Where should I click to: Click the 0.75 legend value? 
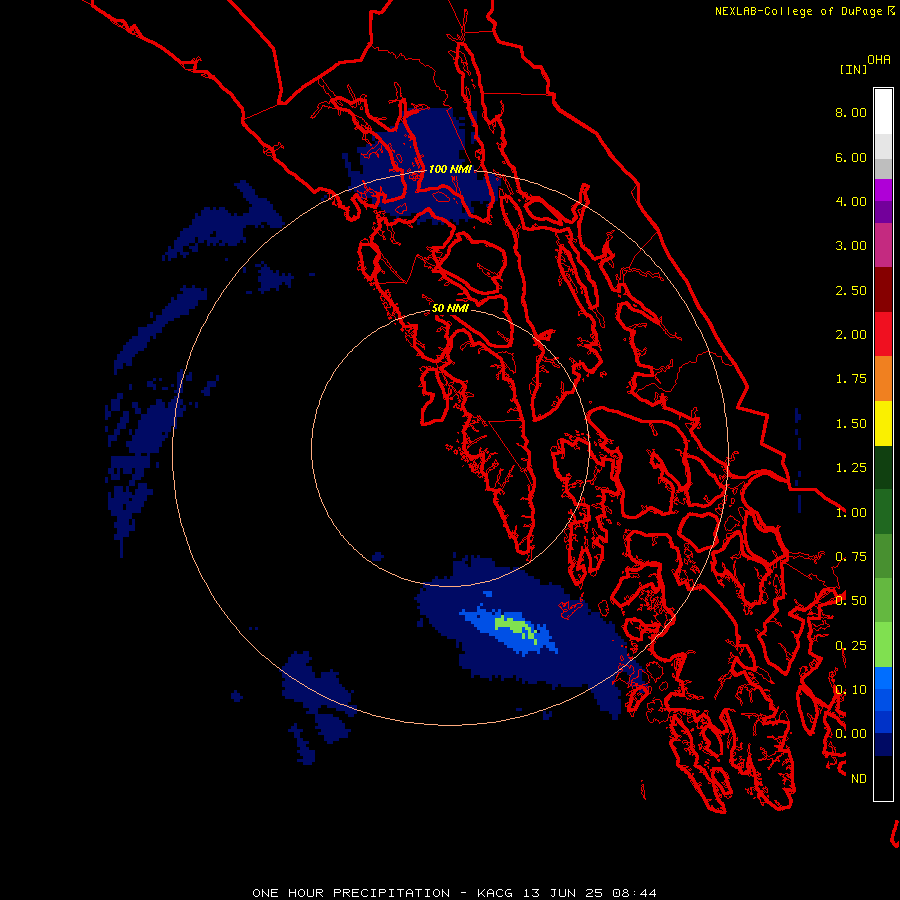[x=851, y=557]
